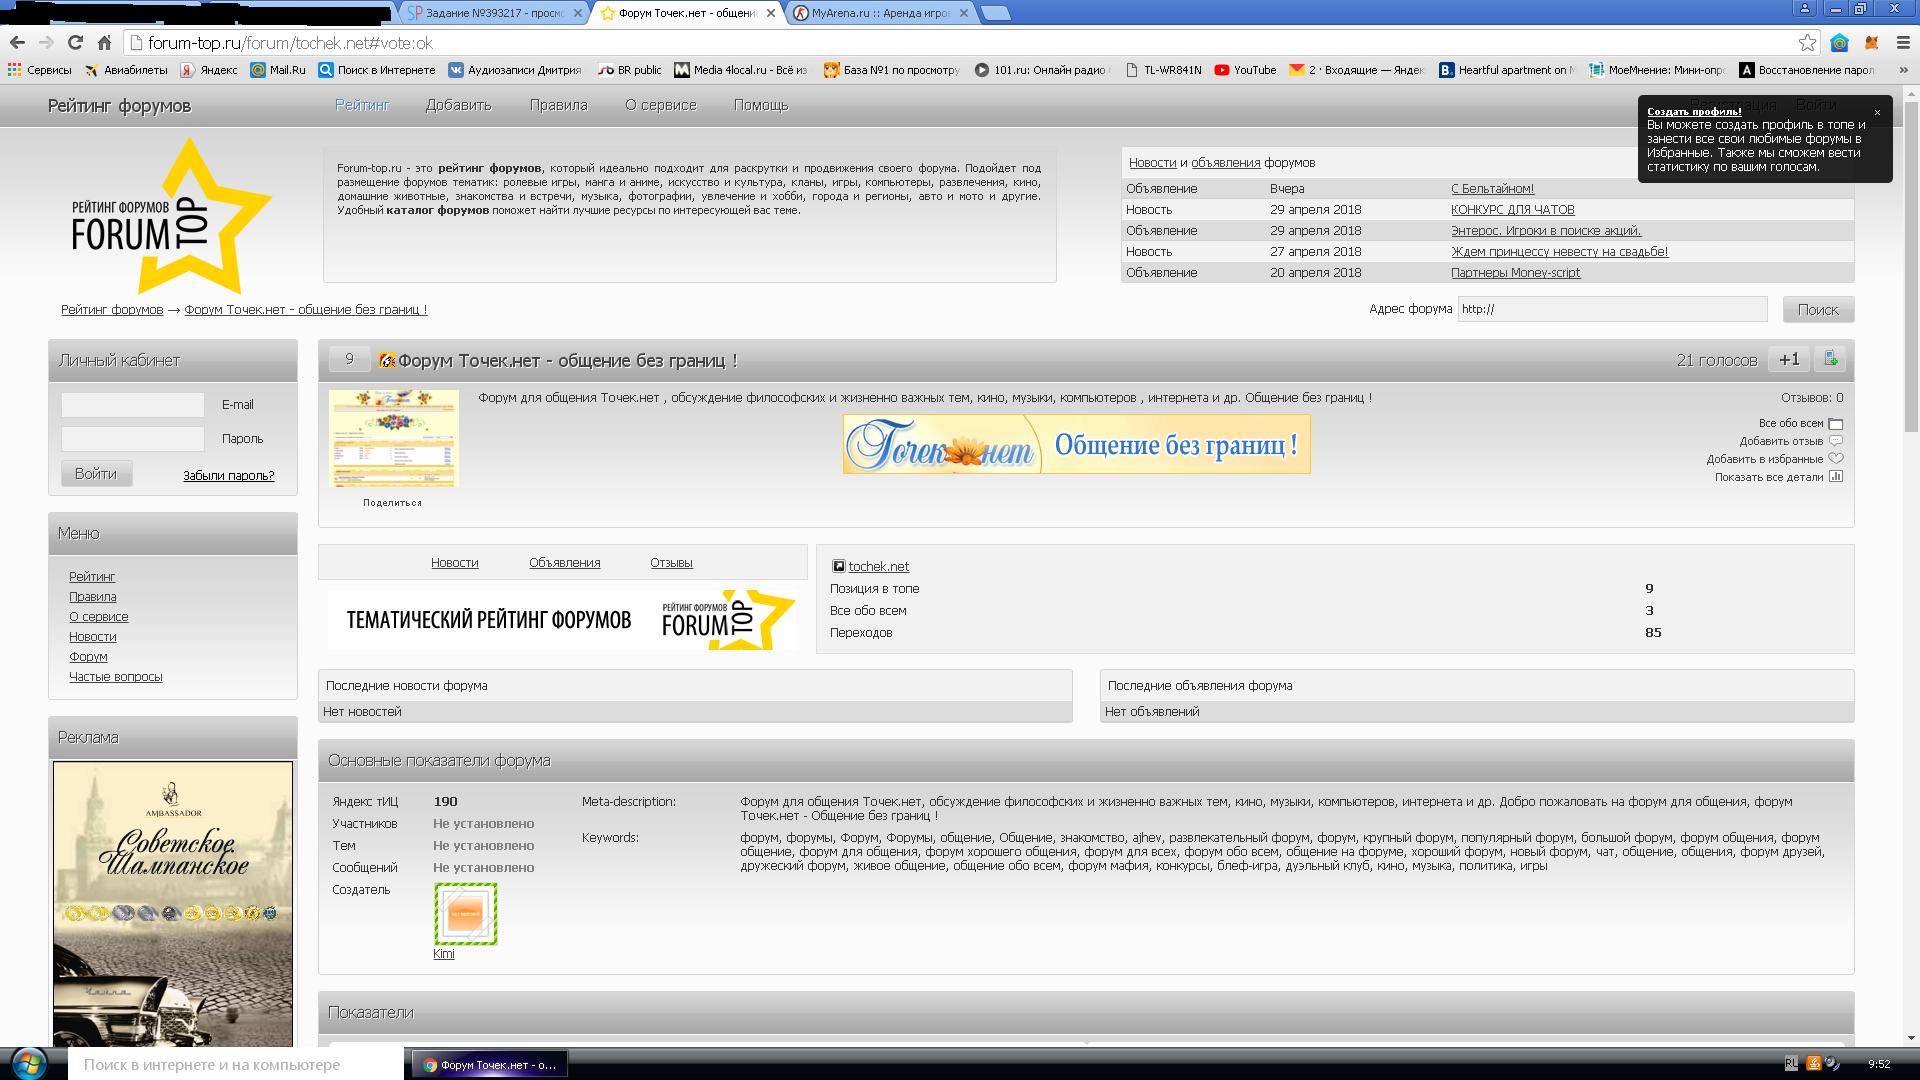Click the Поиск search button
Image resolution: width=1920 pixels, height=1080 pixels.
click(1818, 310)
